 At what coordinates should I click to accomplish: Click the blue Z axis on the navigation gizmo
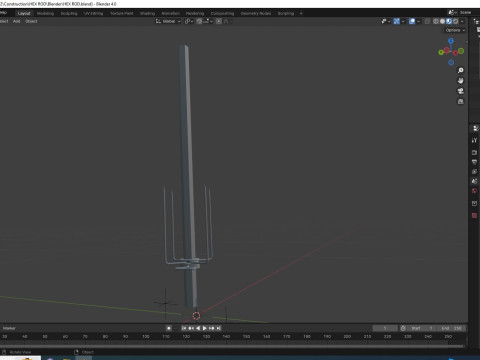[451, 41]
